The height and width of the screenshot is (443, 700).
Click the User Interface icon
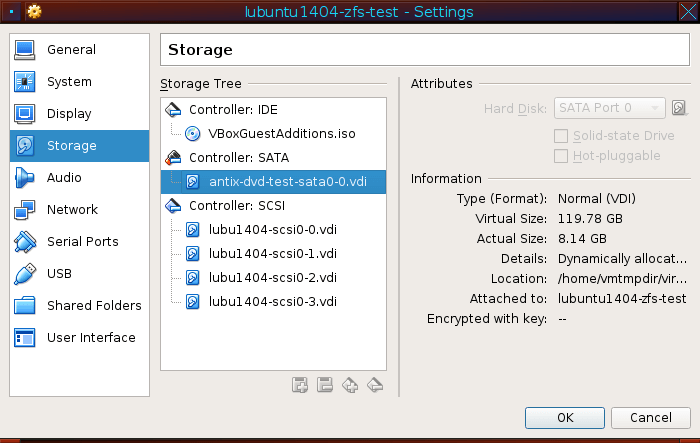coord(25,338)
